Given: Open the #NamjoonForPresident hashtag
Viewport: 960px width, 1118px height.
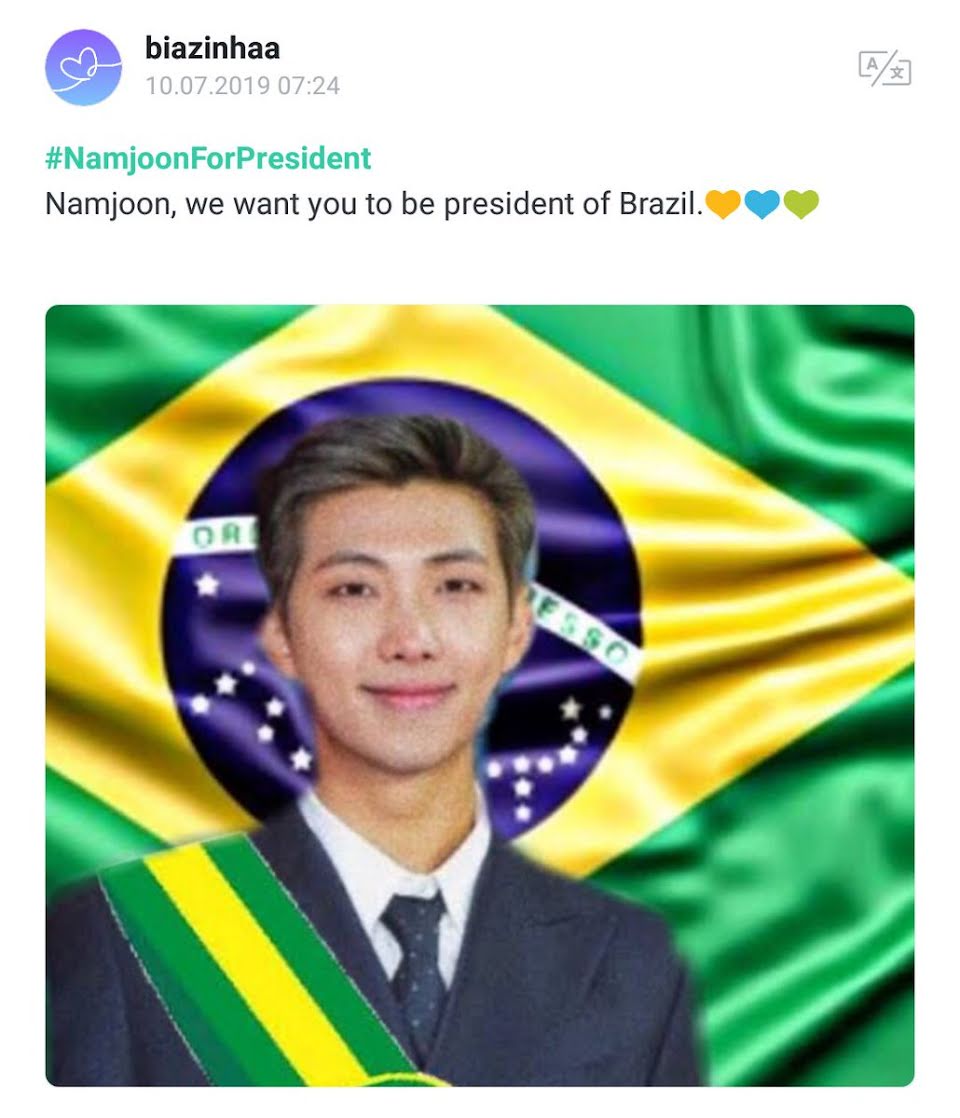Looking at the screenshot, I should [x=208, y=158].
